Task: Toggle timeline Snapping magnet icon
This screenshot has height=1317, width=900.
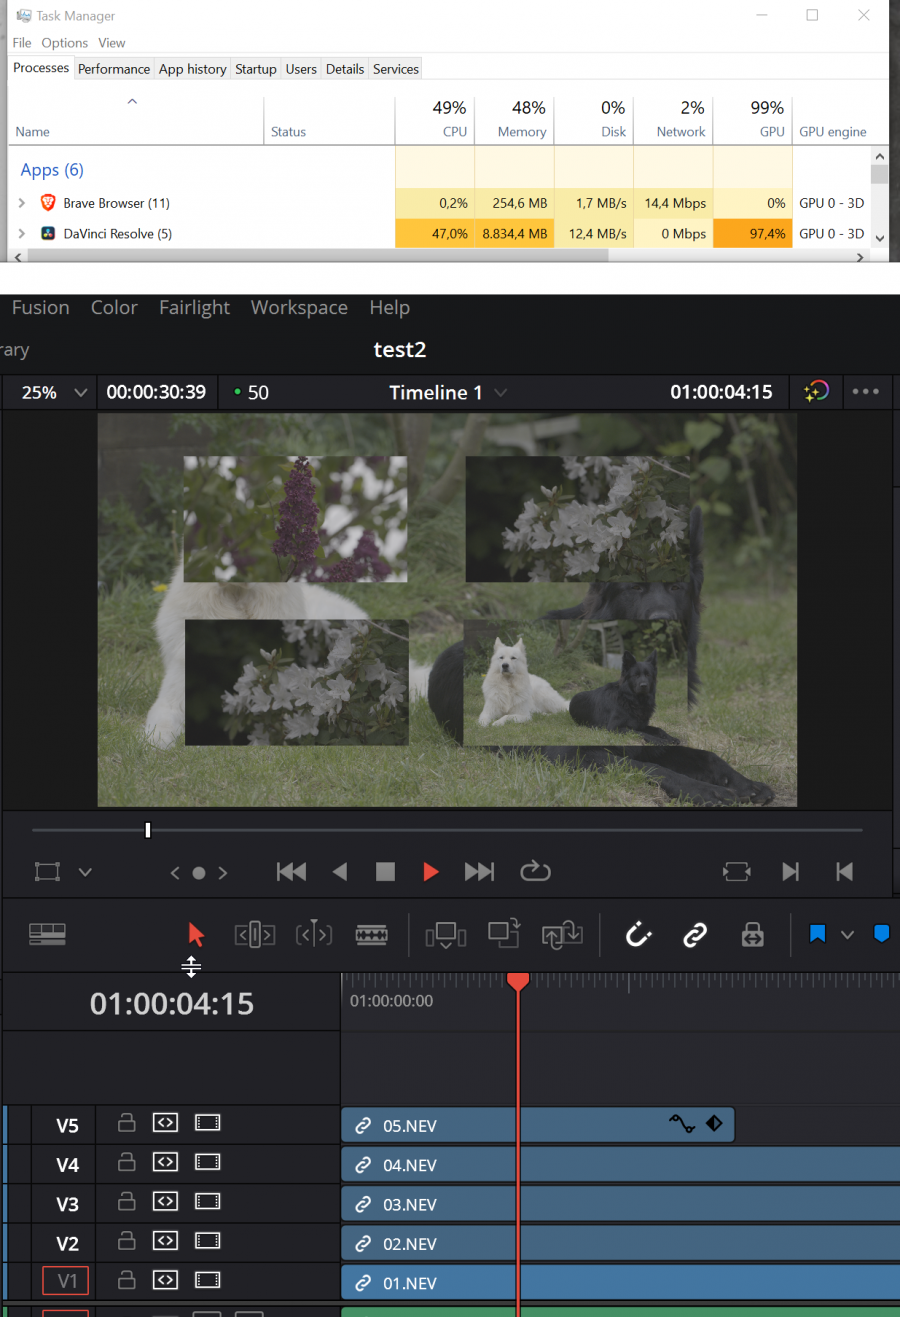Action: coord(638,934)
